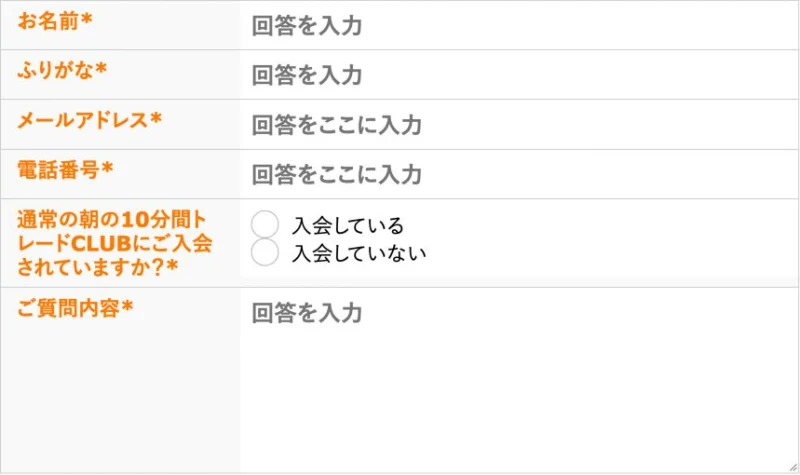The height and width of the screenshot is (475, 800).
Task: Click the required asterisk beside メールアドレス
Action: tap(156, 119)
